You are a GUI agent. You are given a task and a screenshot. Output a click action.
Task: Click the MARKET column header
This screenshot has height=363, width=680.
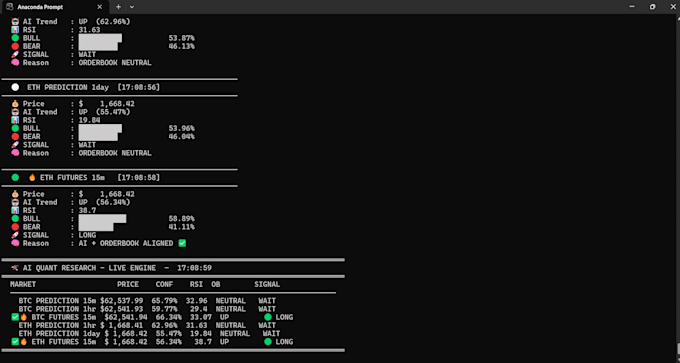(23, 285)
